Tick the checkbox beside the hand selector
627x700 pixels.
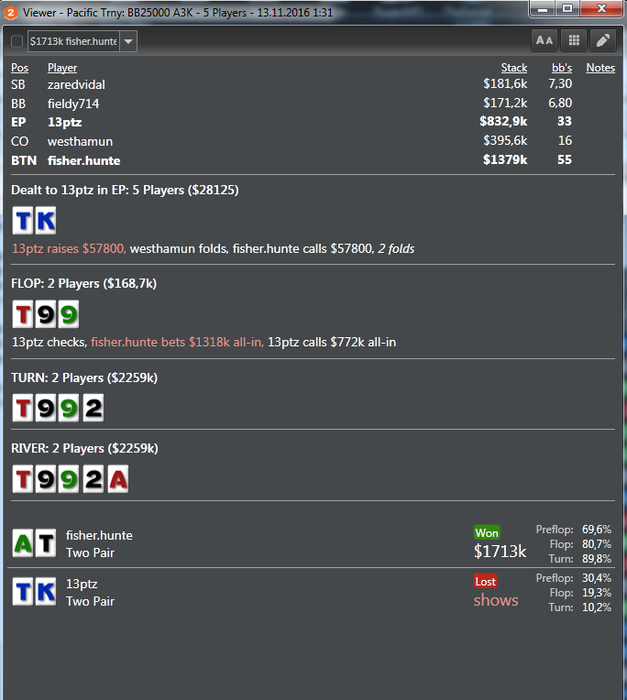(17, 42)
